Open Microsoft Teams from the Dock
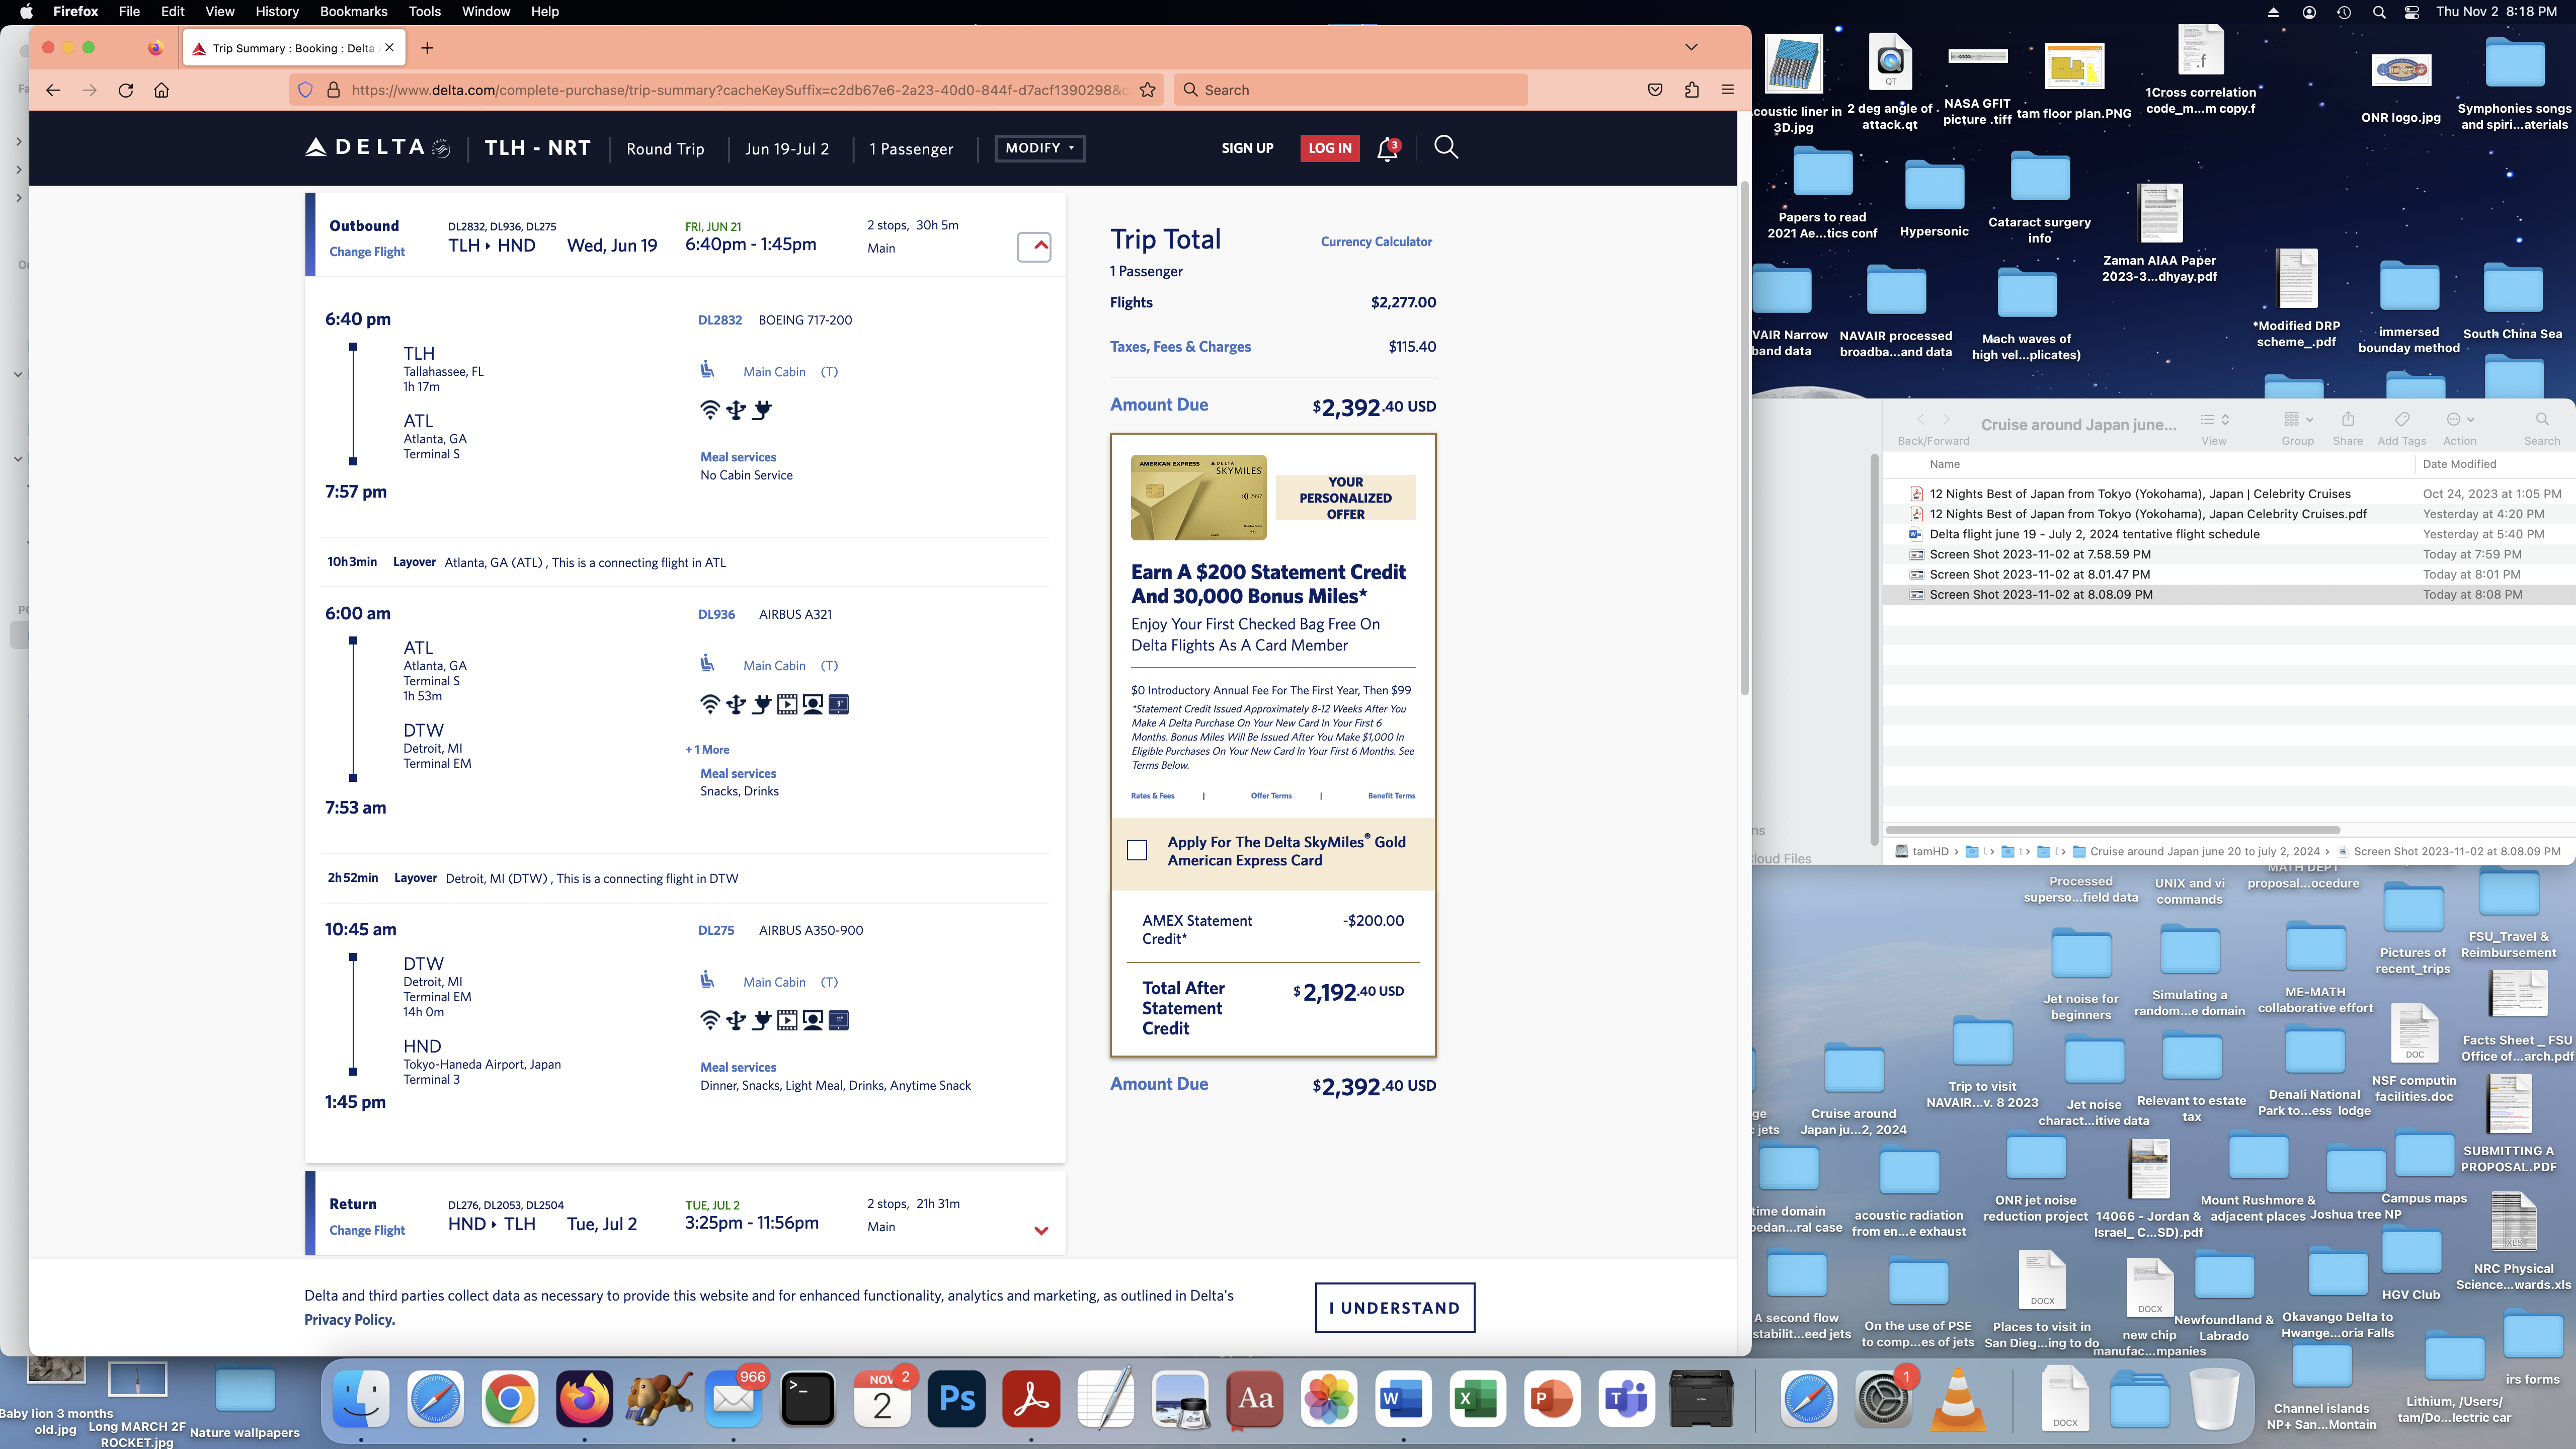 [x=1626, y=1398]
